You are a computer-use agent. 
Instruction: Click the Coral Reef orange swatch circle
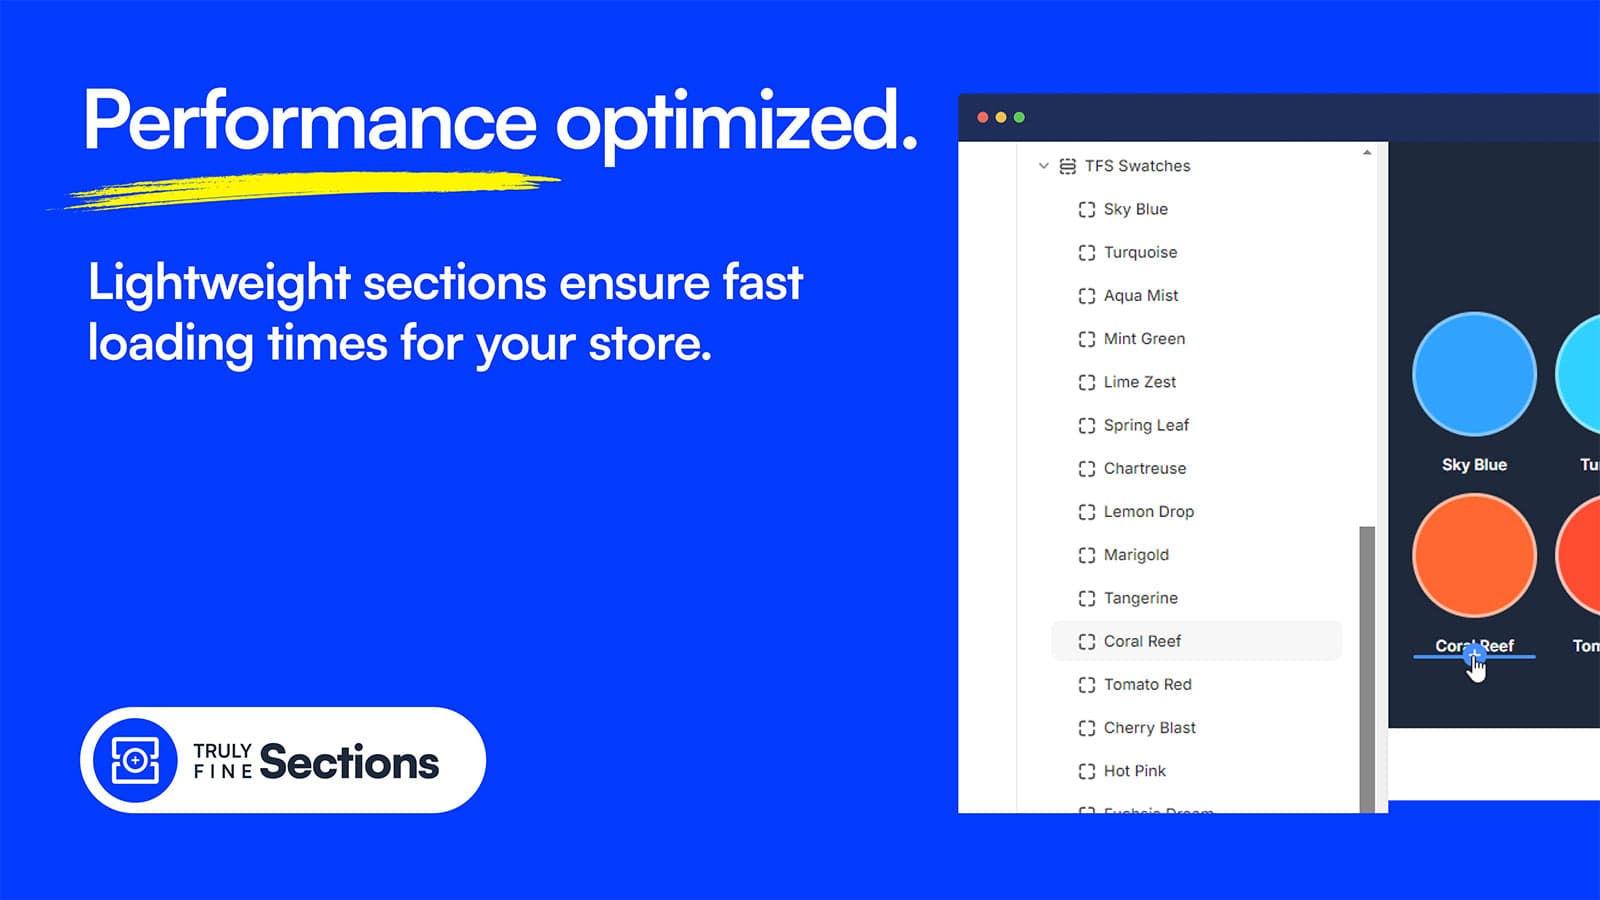[1474, 555]
